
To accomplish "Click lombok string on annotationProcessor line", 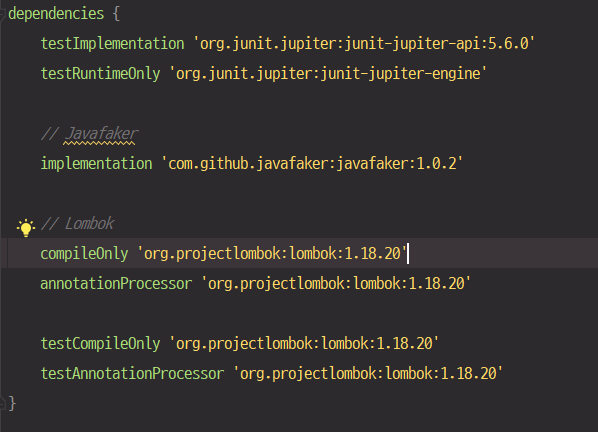I will tap(336, 284).
